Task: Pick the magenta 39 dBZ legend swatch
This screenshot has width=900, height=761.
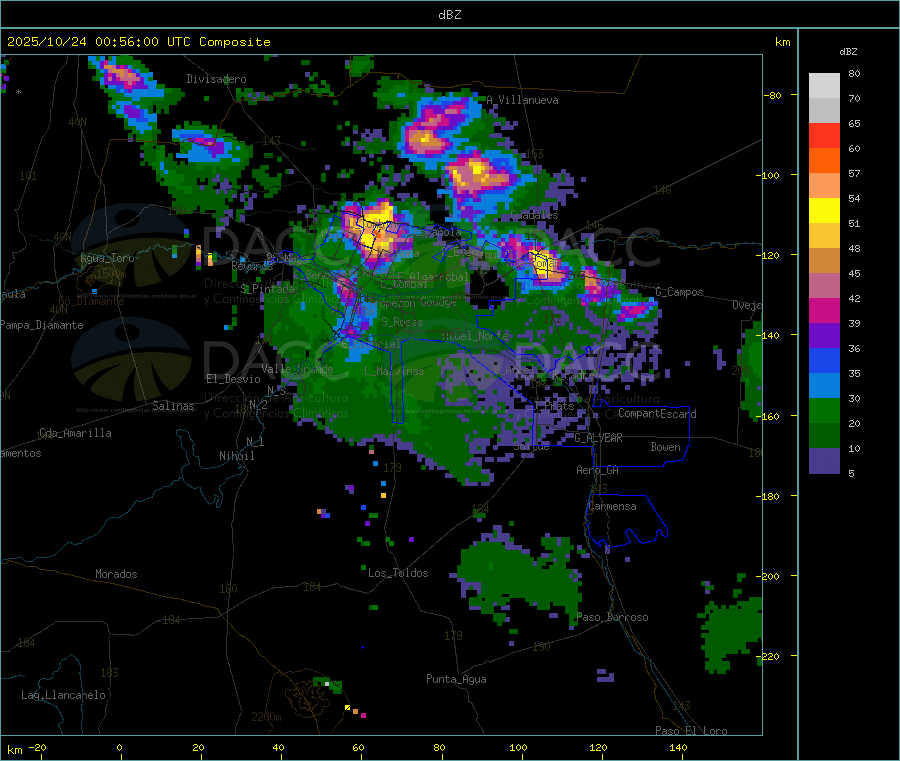Action: tap(824, 310)
